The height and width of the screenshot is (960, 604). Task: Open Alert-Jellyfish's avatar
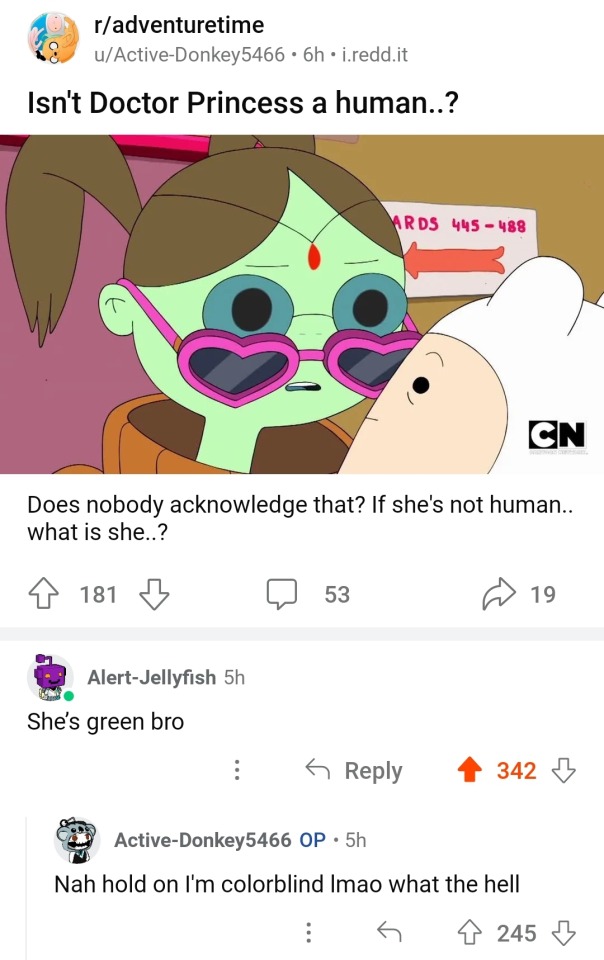click(x=50, y=677)
